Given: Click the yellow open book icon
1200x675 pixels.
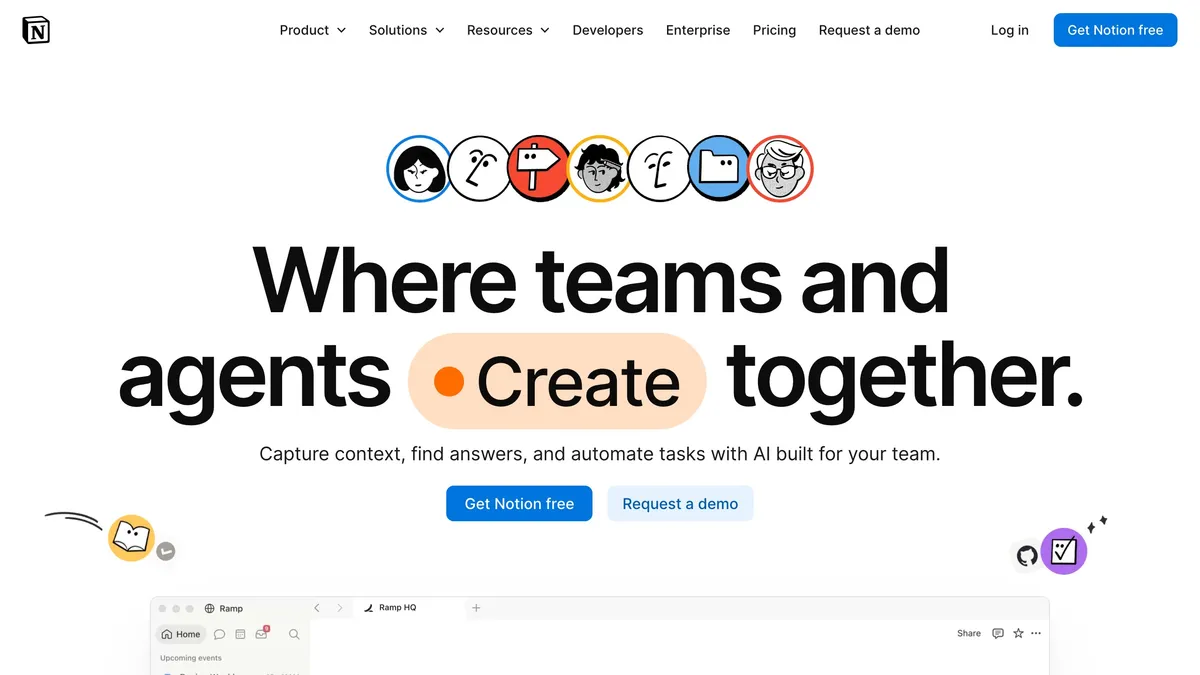Looking at the screenshot, I should pyautogui.click(x=131, y=538).
